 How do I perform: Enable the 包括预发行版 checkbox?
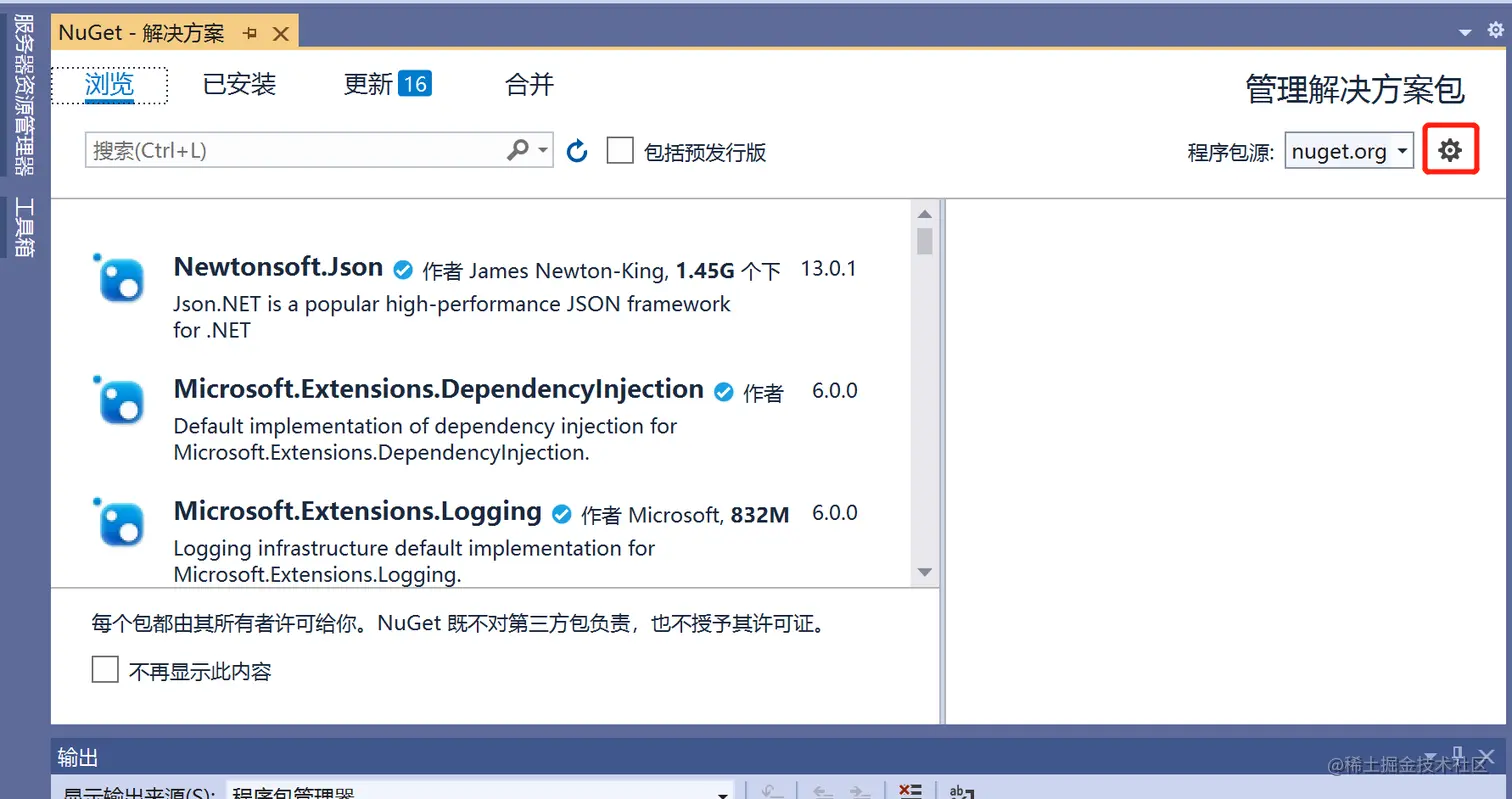(620, 150)
